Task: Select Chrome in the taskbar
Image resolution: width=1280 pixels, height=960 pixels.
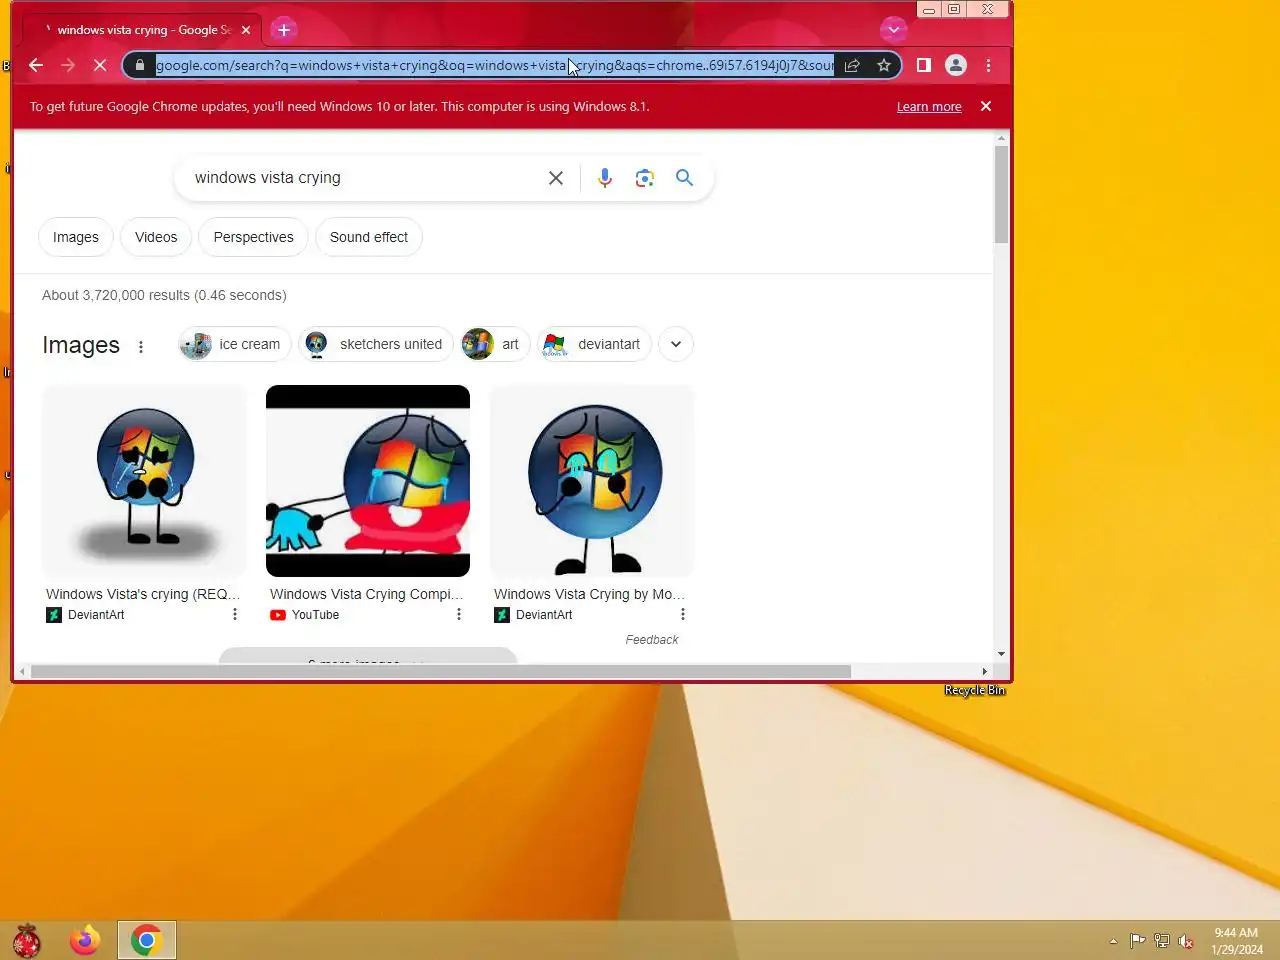Action: coord(147,941)
